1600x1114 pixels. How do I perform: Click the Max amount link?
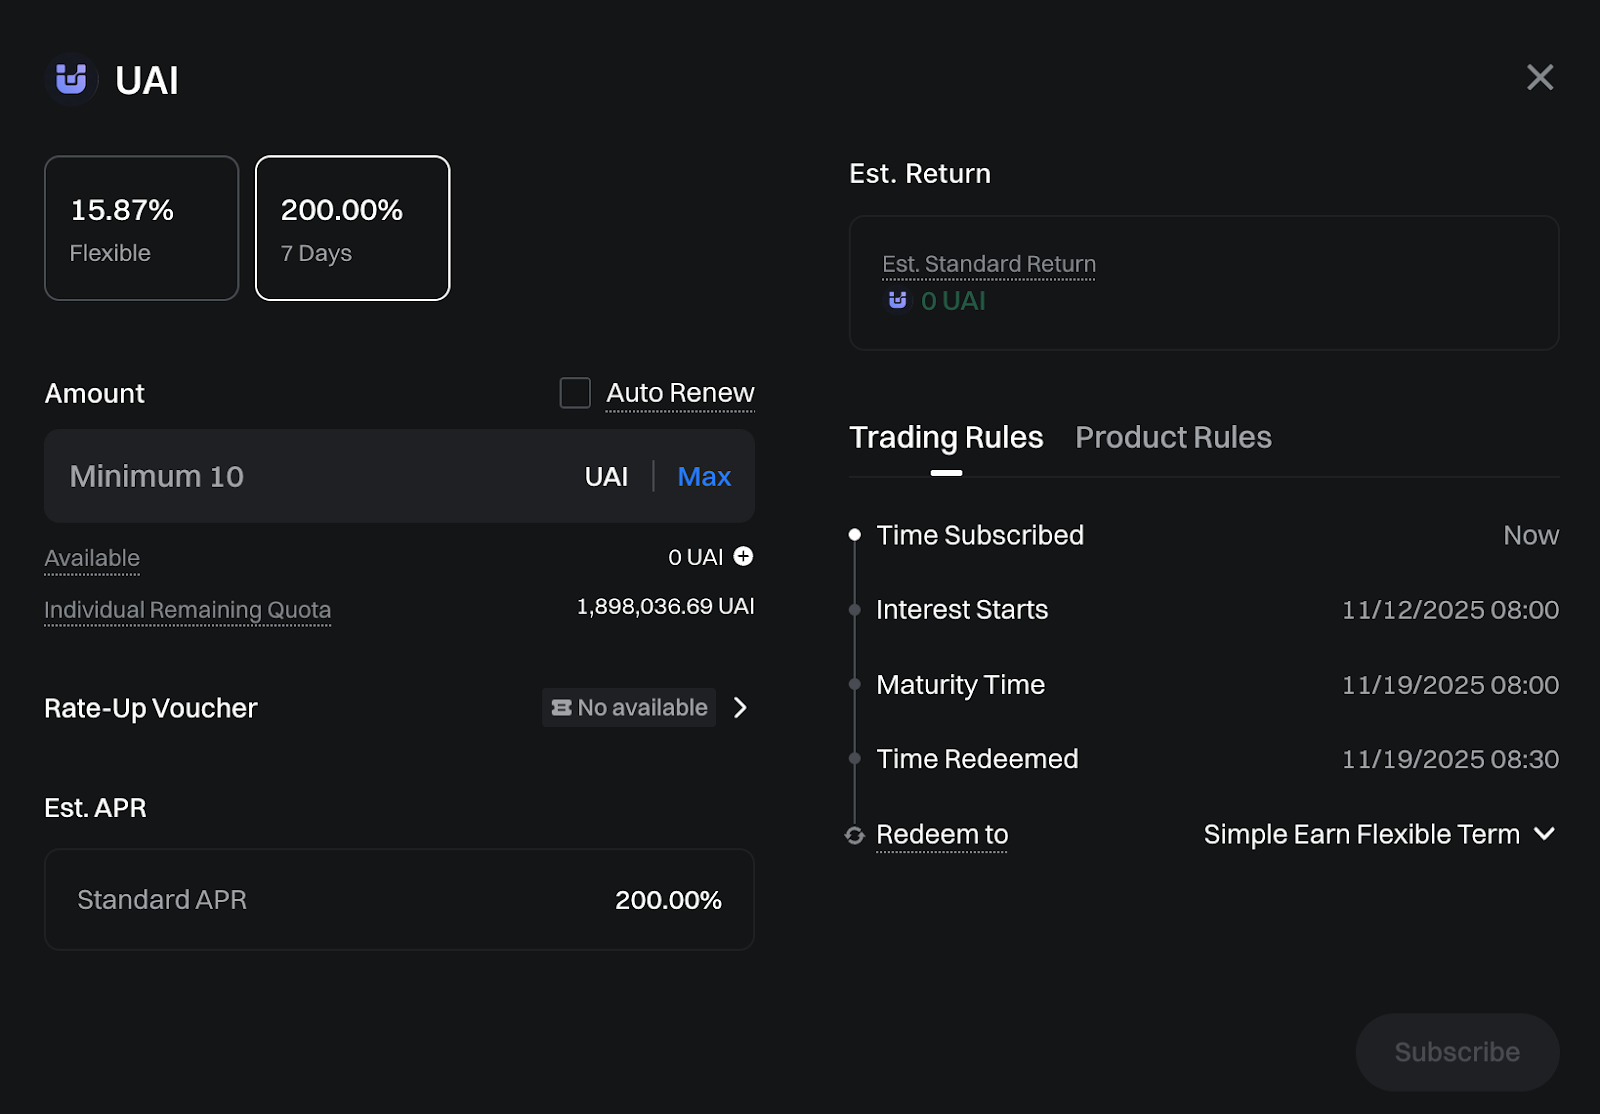click(x=703, y=476)
